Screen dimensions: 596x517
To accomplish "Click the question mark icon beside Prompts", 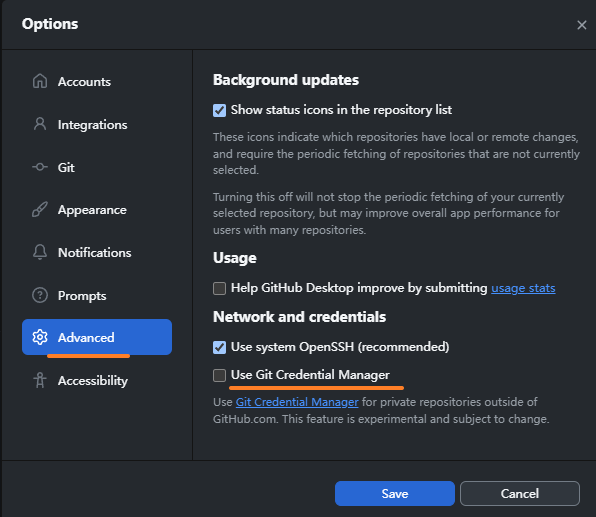I will pos(40,295).
